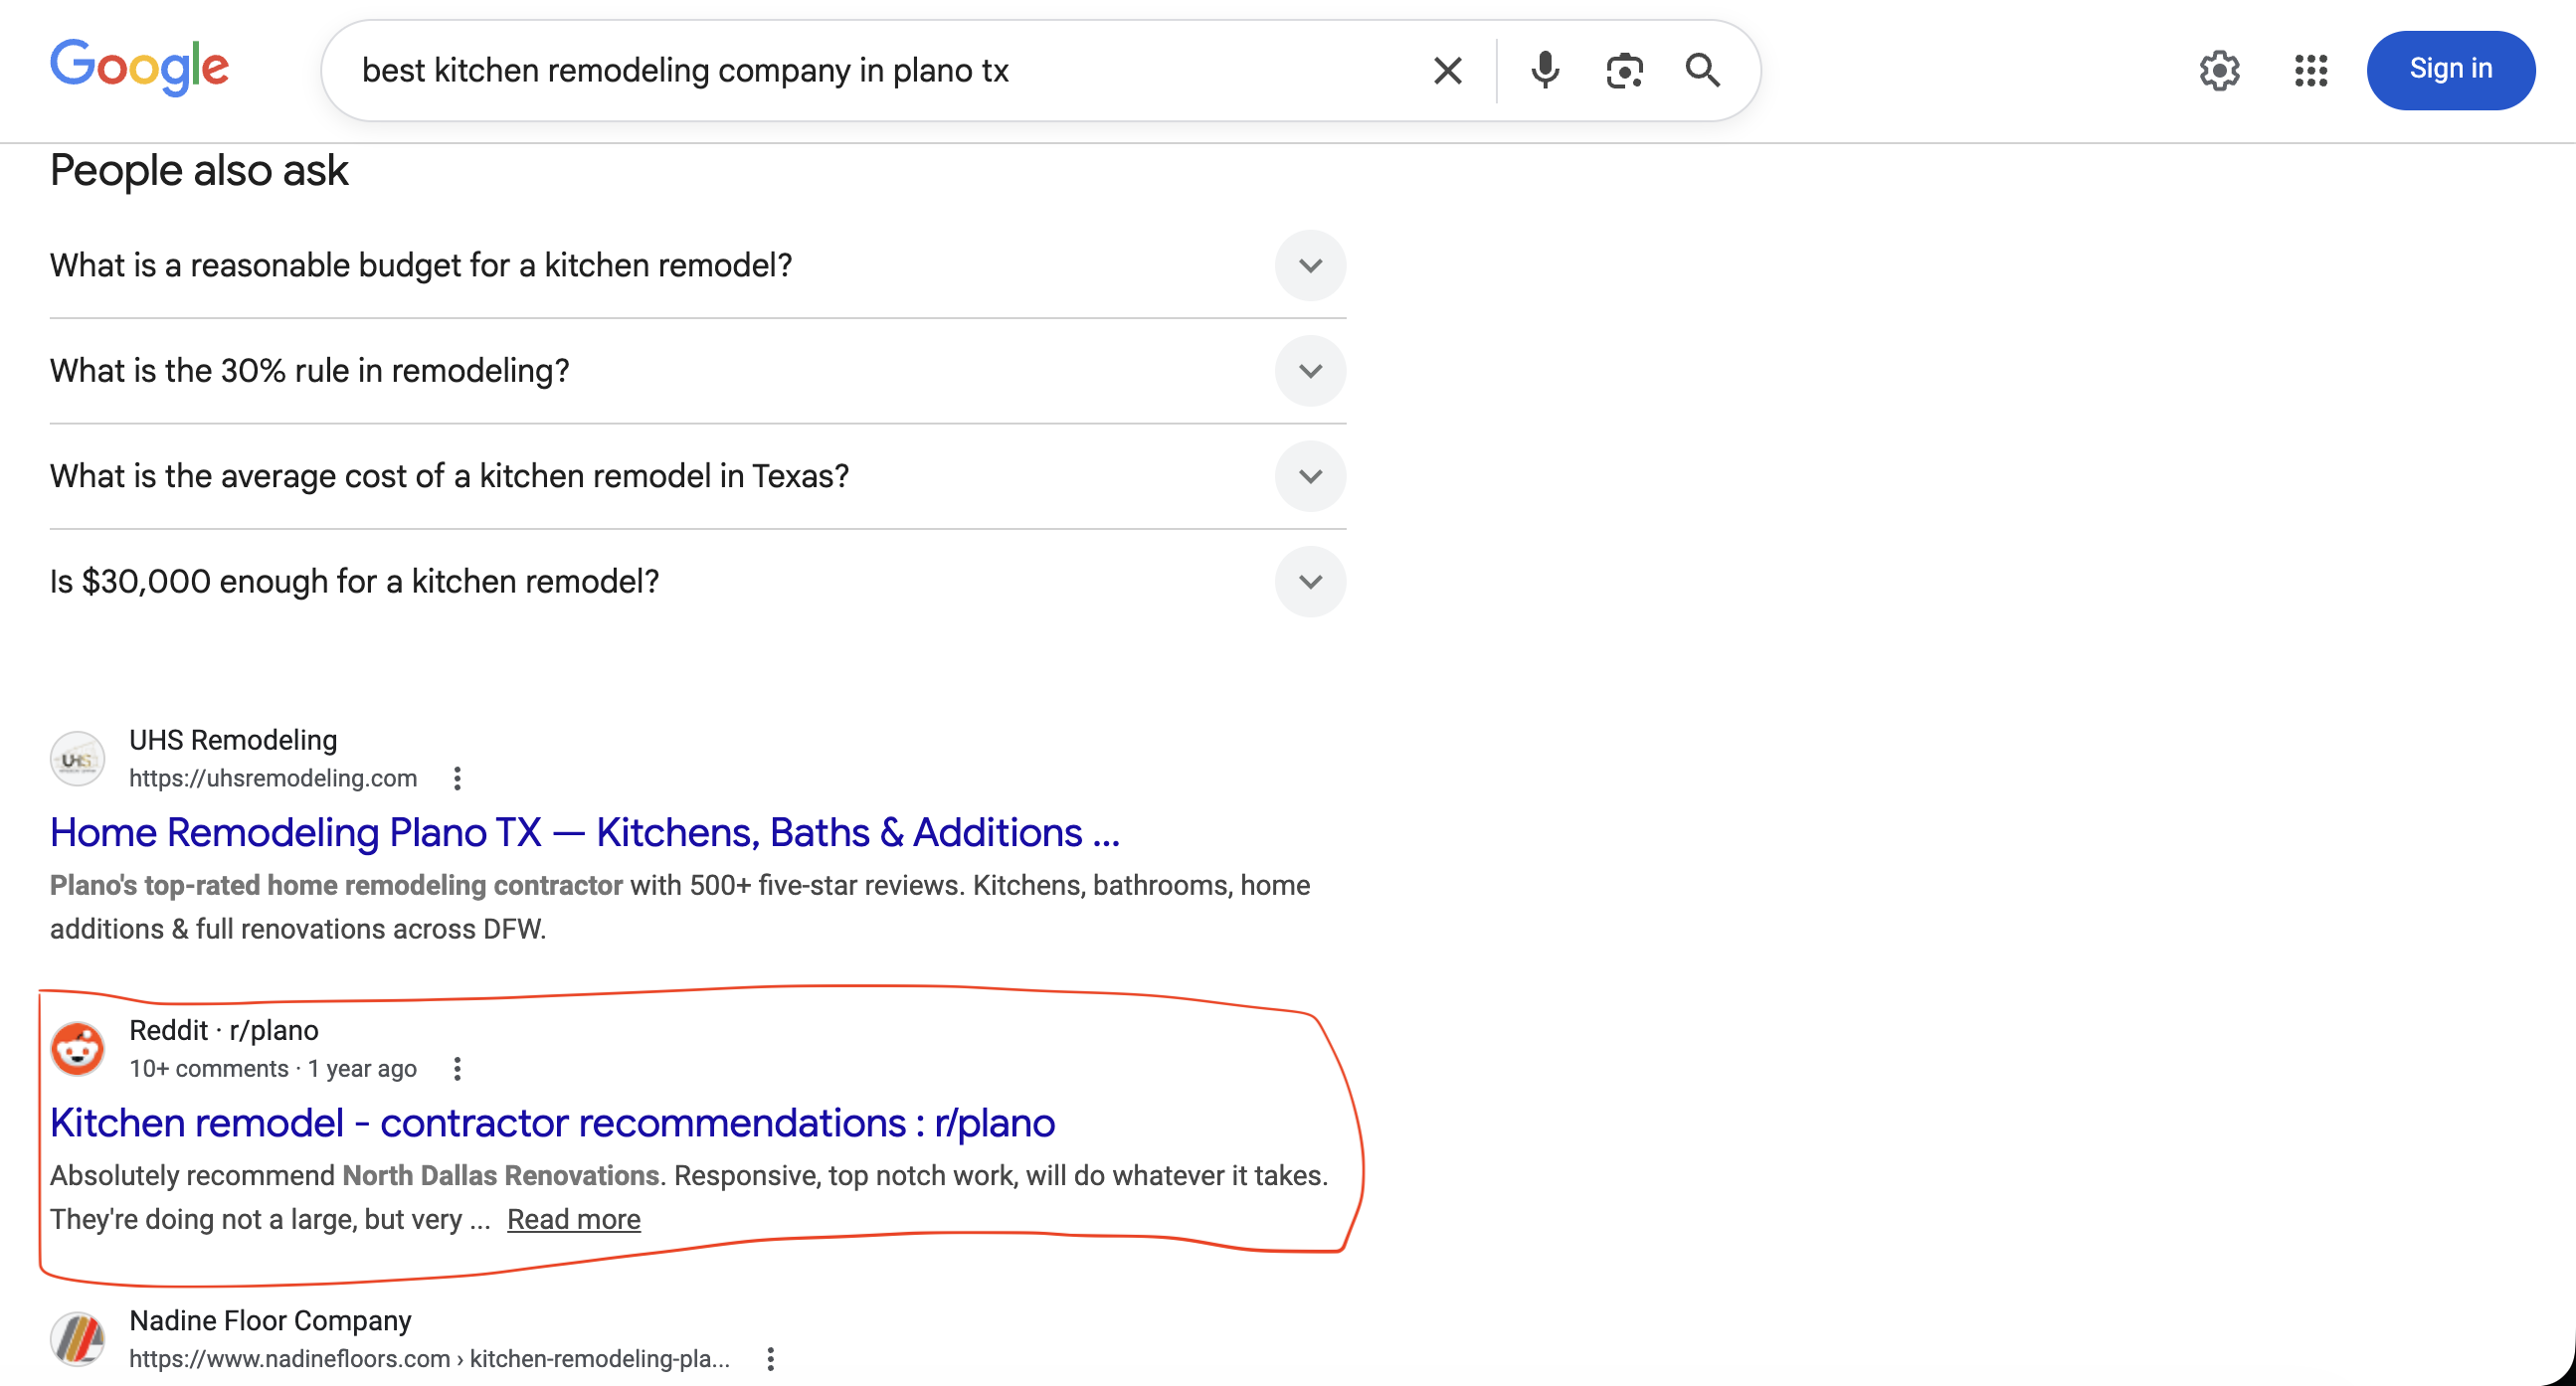Click the 'People also ask' heading
This screenshot has height=1386, width=2576.
click(x=199, y=171)
